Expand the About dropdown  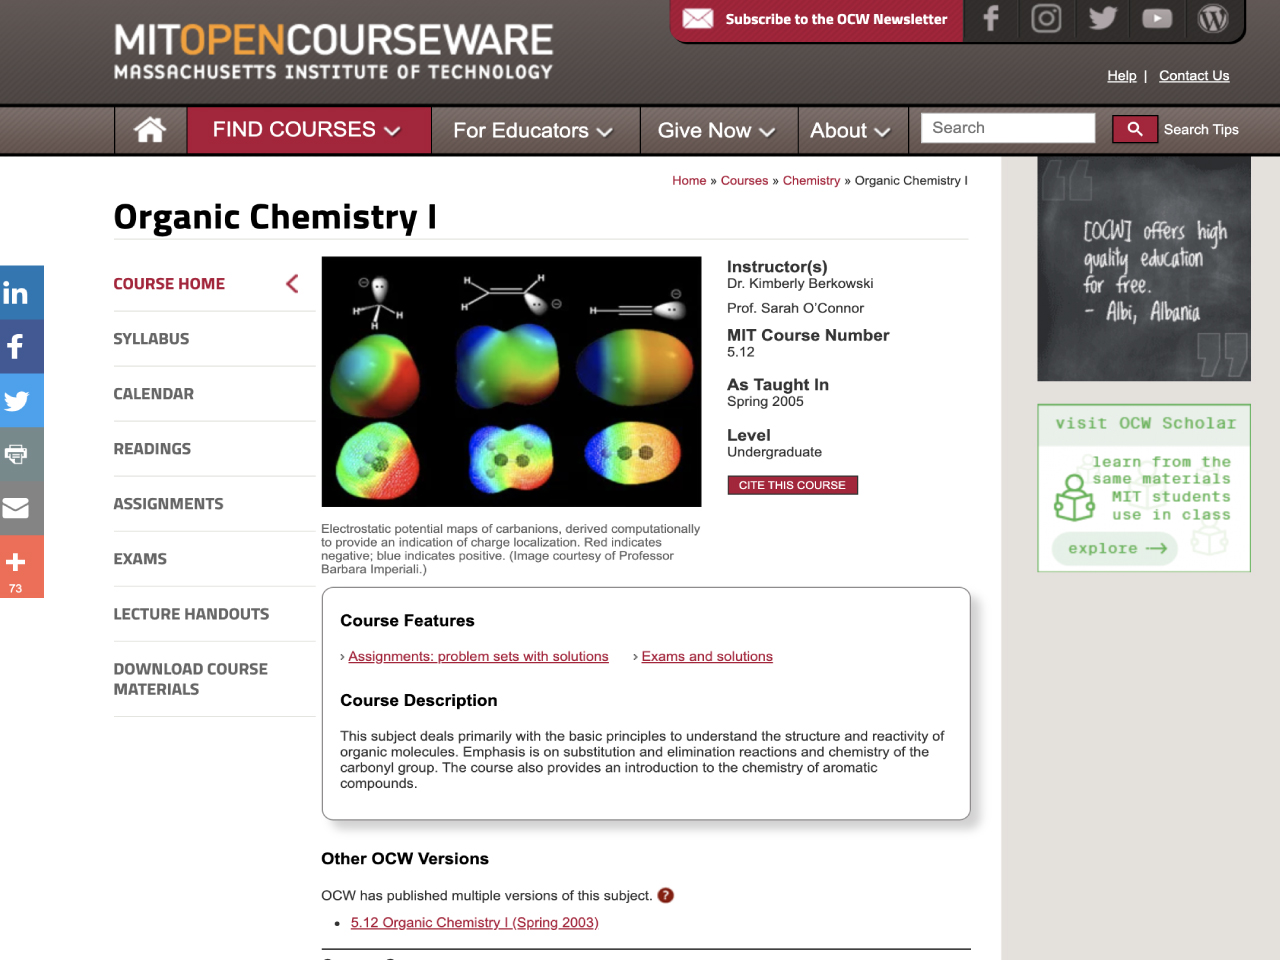[x=852, y=130]
